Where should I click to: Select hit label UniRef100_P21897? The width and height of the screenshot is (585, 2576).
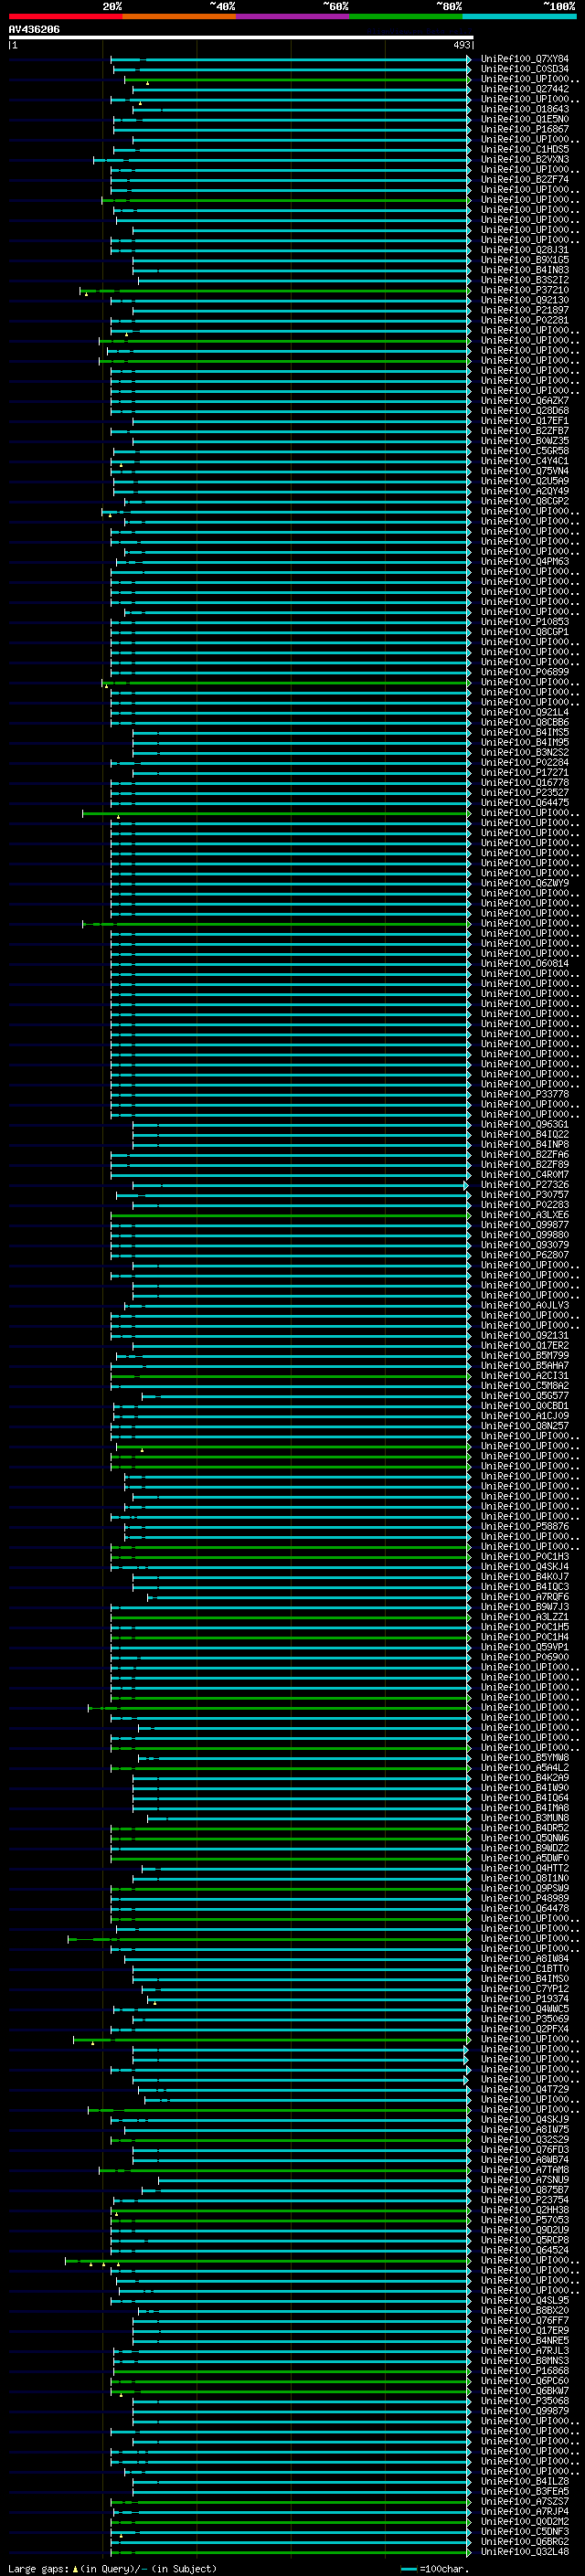[525, 310]
